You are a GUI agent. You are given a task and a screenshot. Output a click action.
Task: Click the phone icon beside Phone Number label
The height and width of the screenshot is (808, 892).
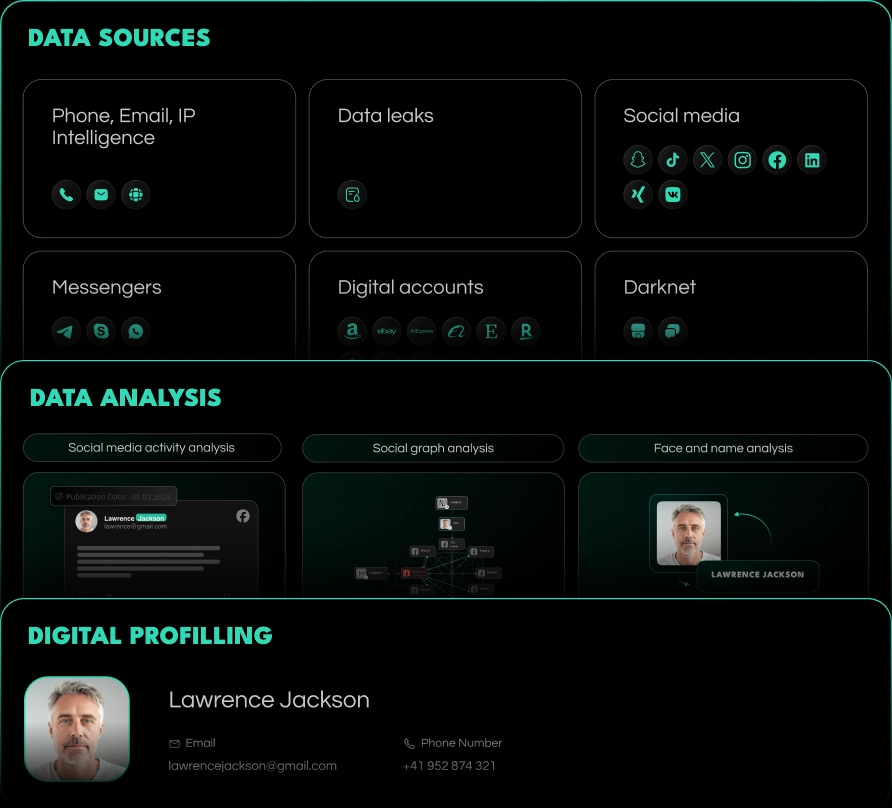click(409, 744)
